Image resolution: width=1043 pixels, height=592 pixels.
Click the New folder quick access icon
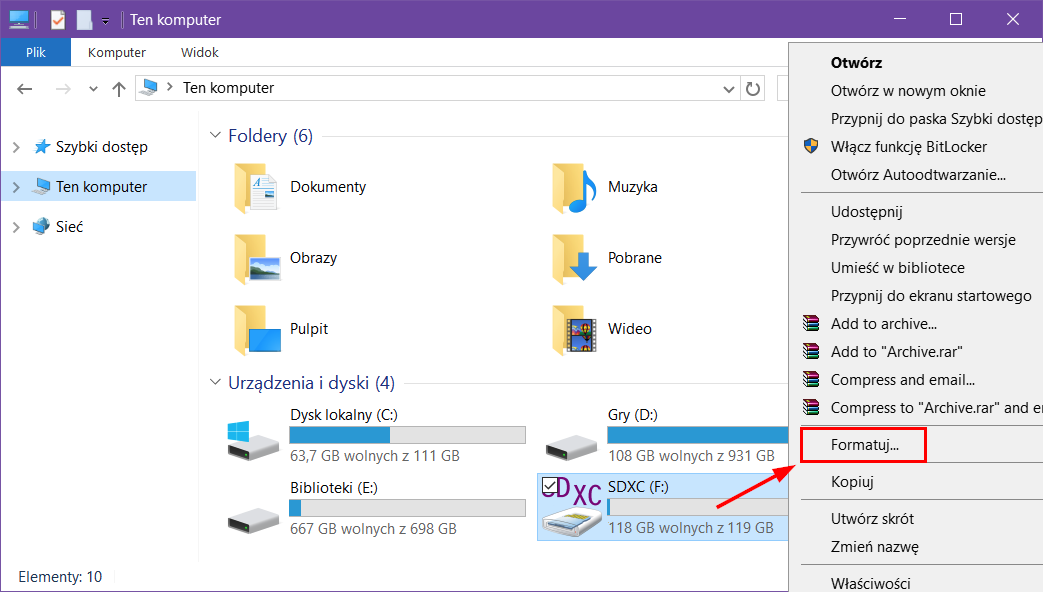pos(84,19)
